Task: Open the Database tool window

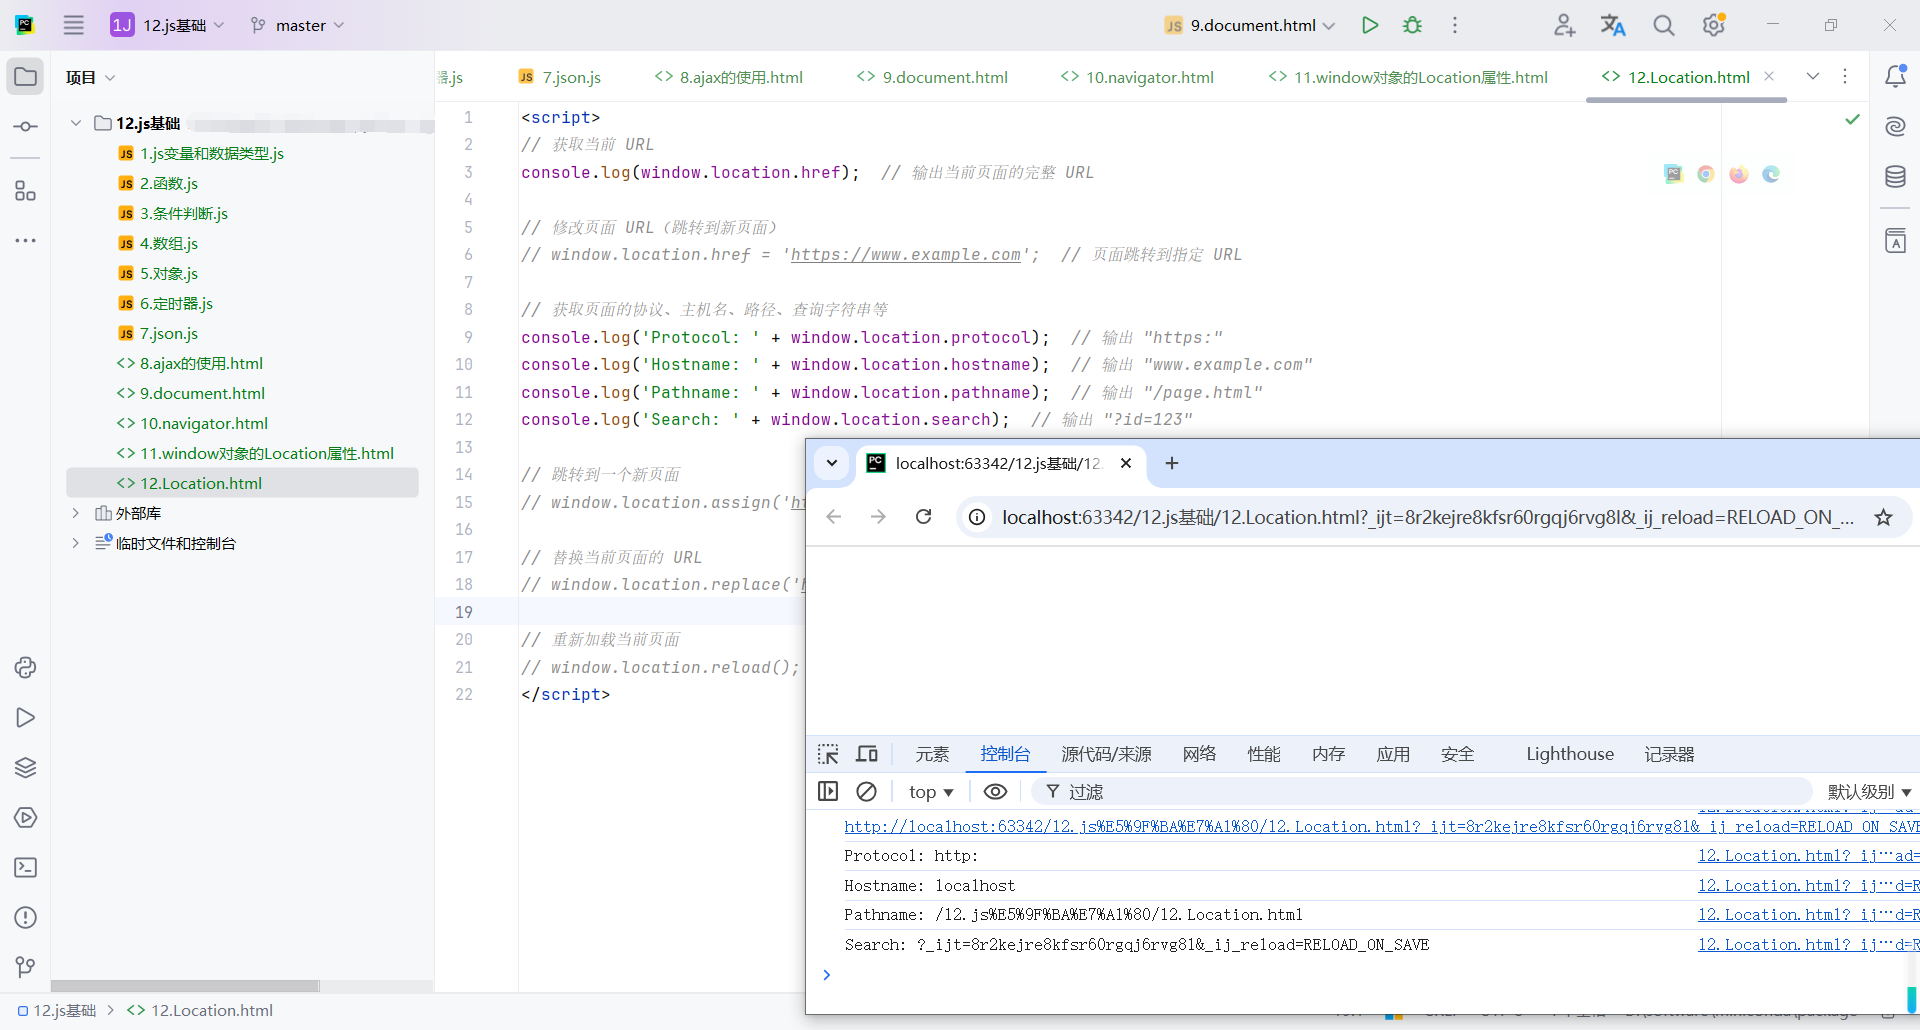Action: [1895, 177]
